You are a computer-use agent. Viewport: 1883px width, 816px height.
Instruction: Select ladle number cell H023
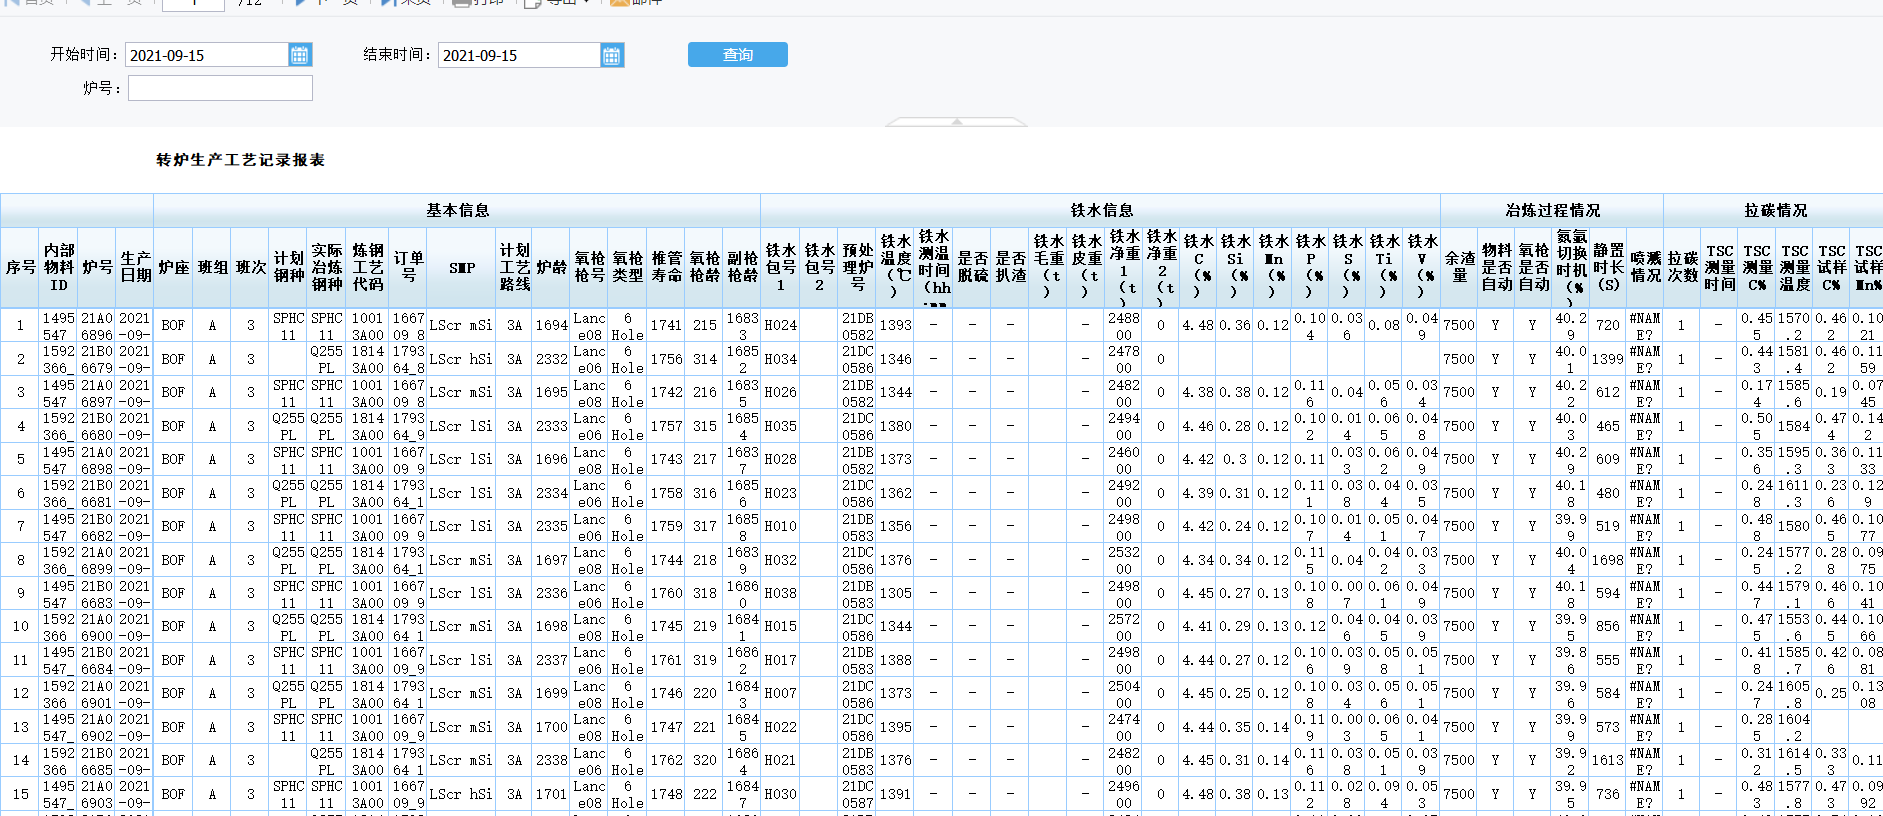point(780,493)
